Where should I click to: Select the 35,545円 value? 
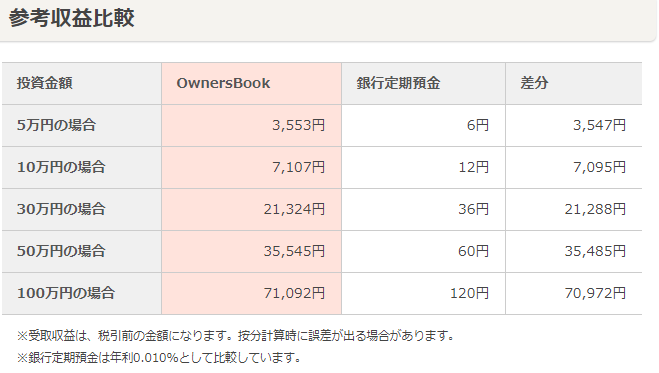pyautogui.click(x=294, y=251)
